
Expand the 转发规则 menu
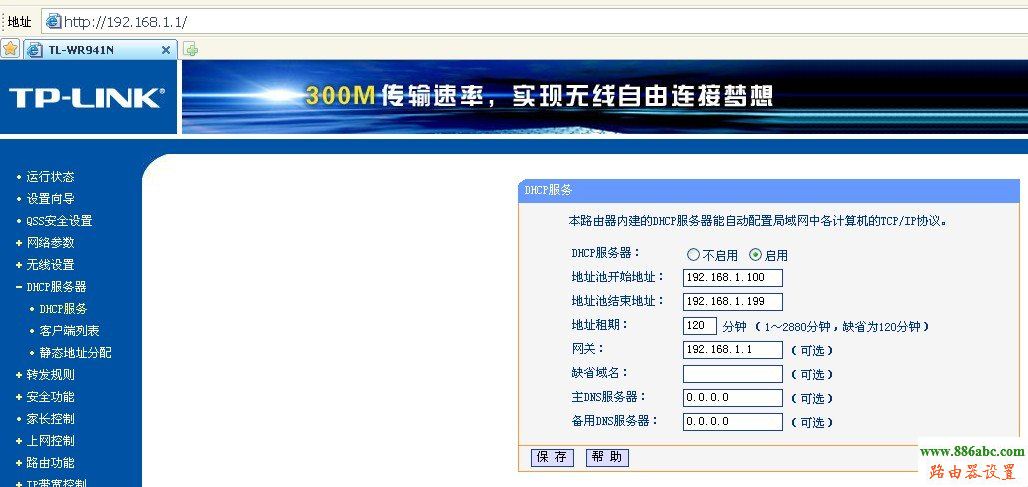pos(50,375)
